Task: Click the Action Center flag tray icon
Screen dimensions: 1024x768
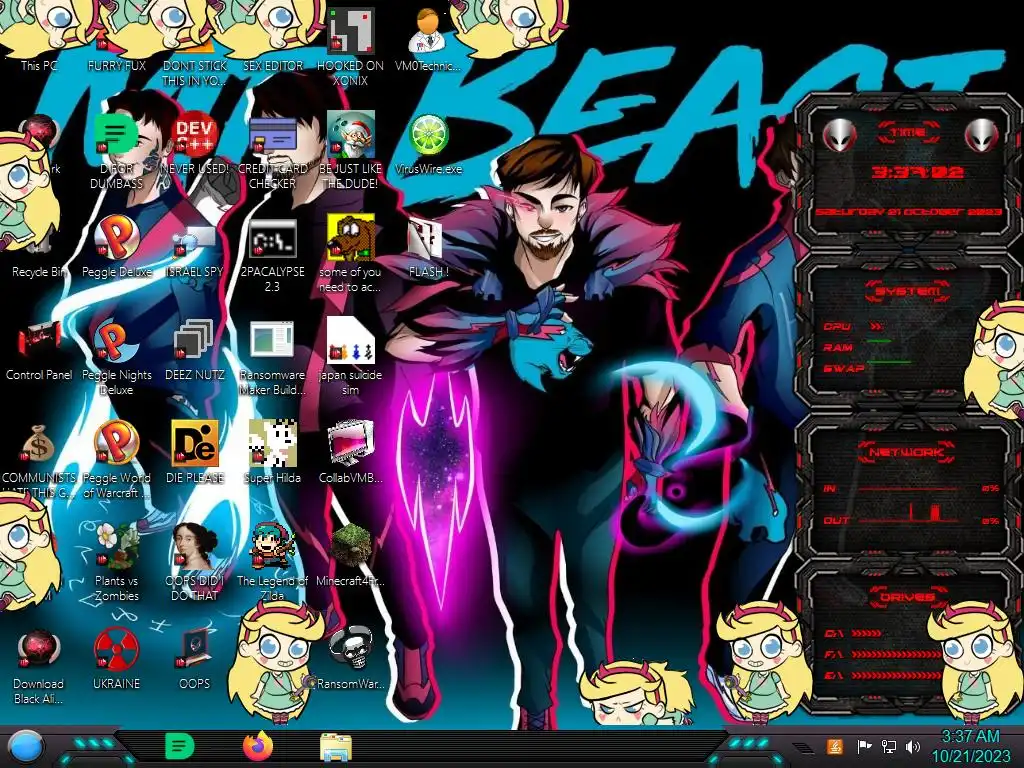Action: (x=864, y=746)
